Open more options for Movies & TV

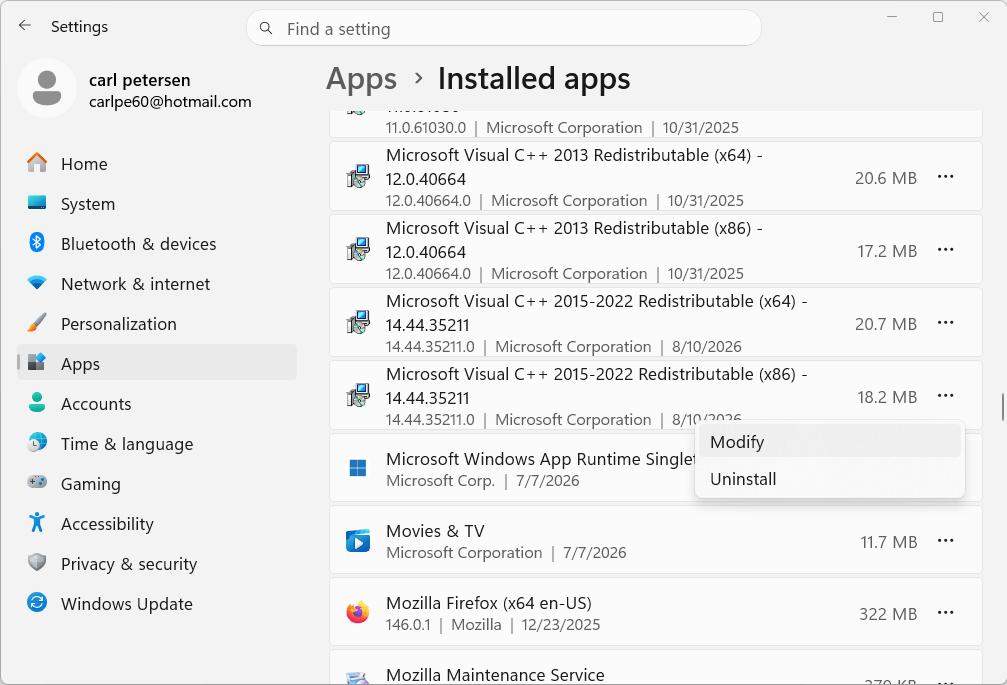[x=945, y=541]
